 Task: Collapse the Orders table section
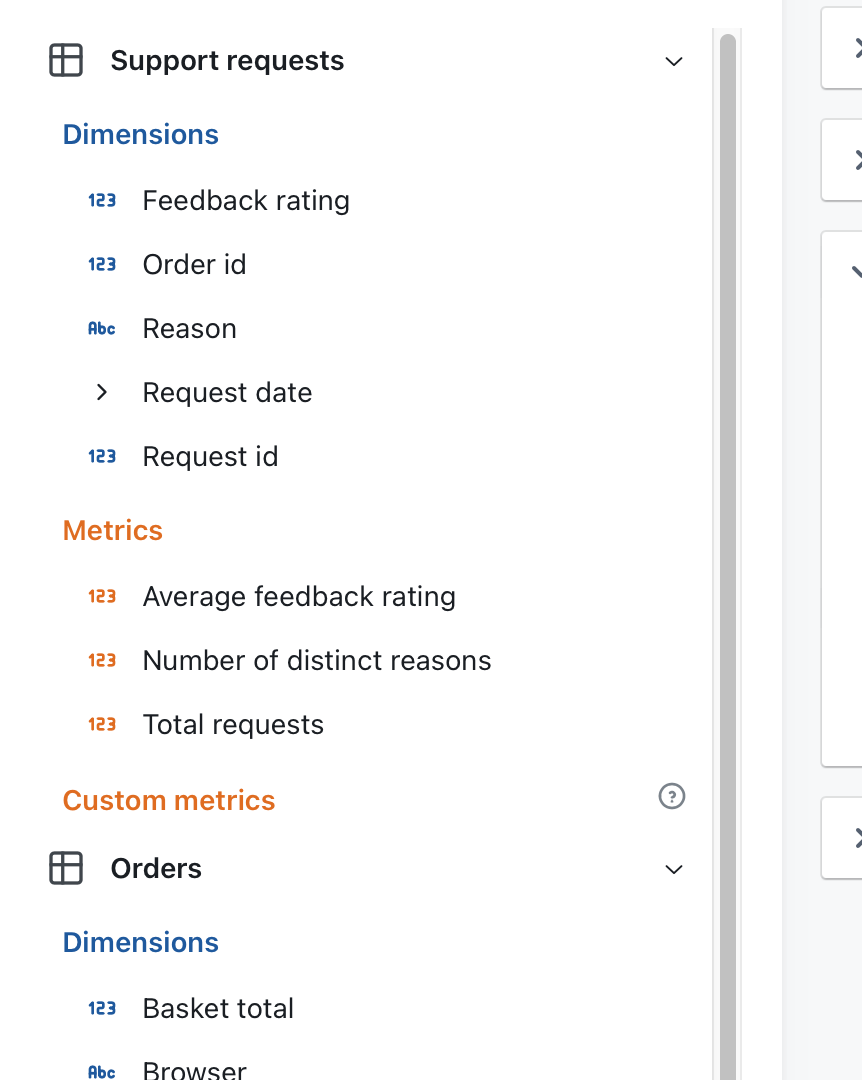point(673,869)
